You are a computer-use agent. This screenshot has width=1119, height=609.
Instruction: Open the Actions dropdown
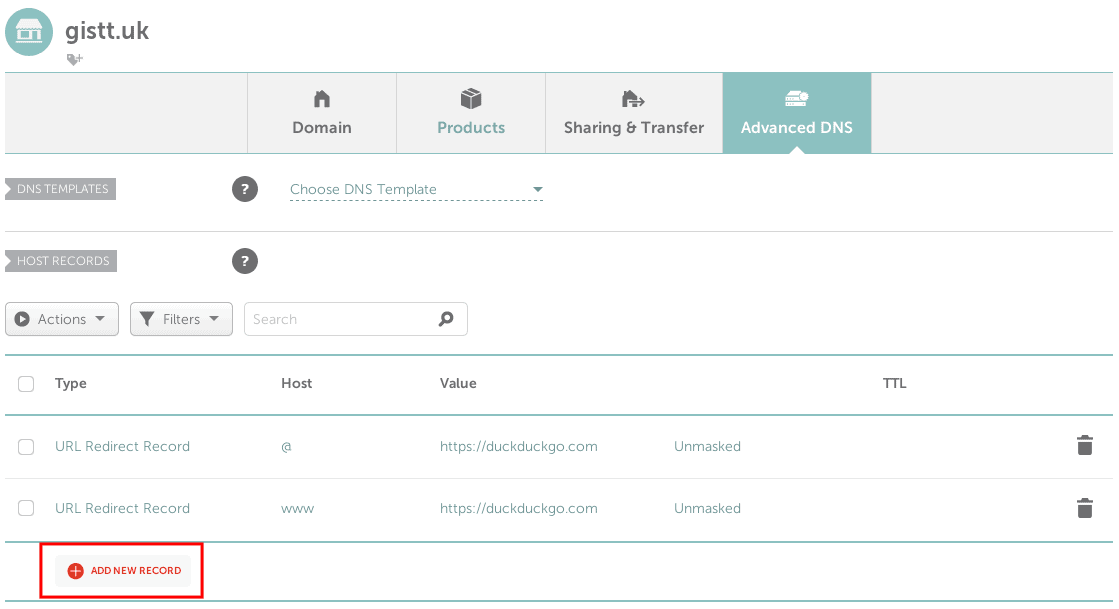coord(61,318)
